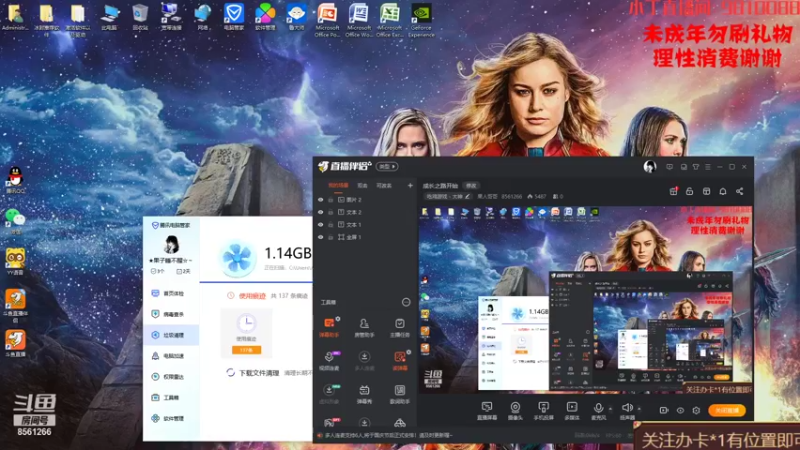Open the 主播任务 tool icon
Screen dimensions: 800x450
click(x=399, y=327)
